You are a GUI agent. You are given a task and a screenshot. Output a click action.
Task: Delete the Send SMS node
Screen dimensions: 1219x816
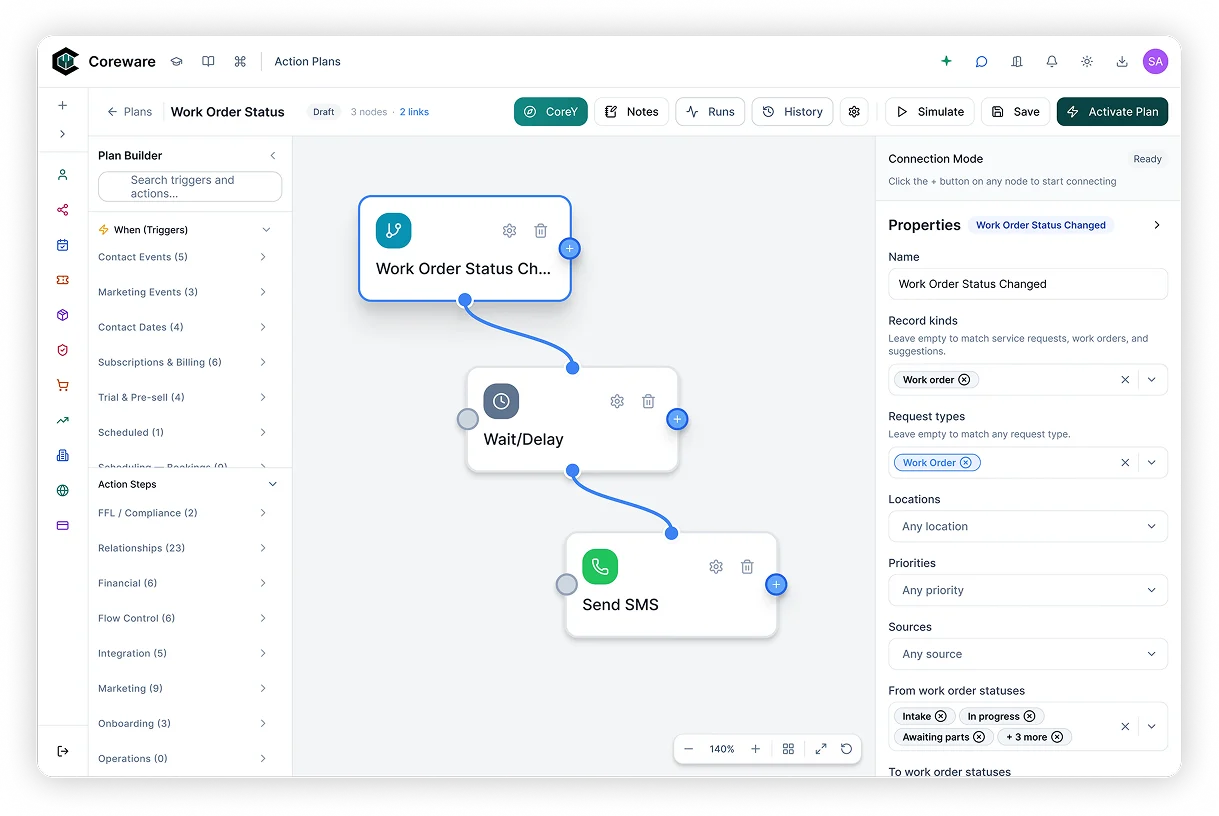(747, 567)
